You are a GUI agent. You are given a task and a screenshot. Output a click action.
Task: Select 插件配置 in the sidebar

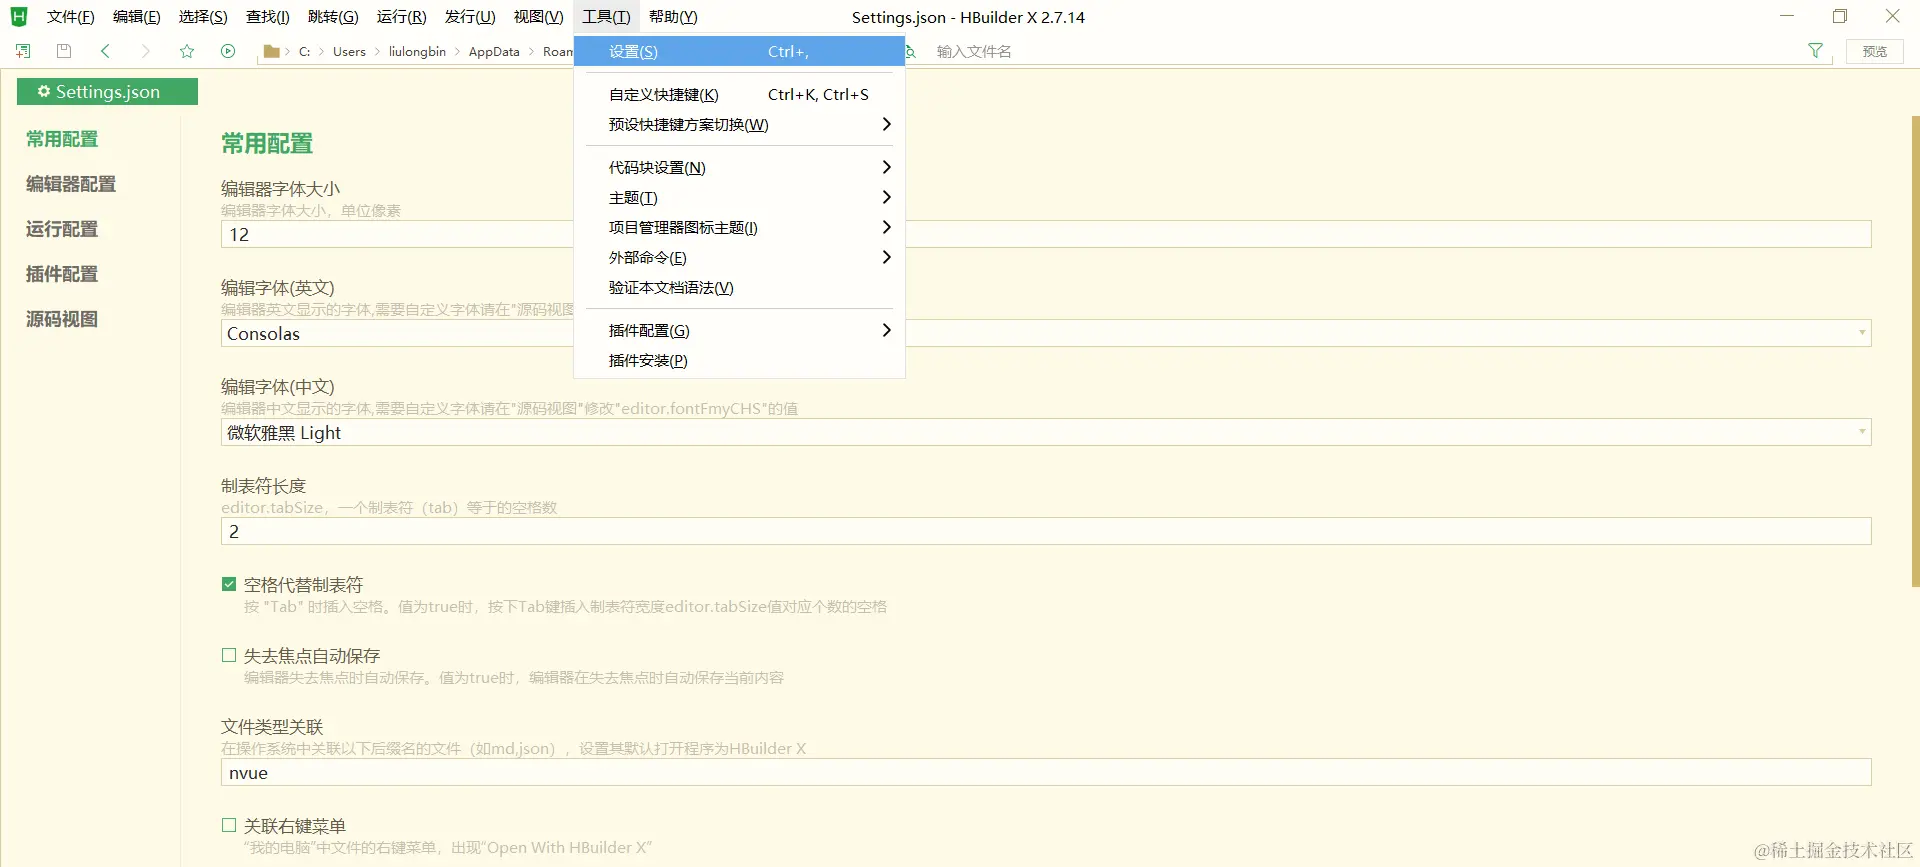62,274
